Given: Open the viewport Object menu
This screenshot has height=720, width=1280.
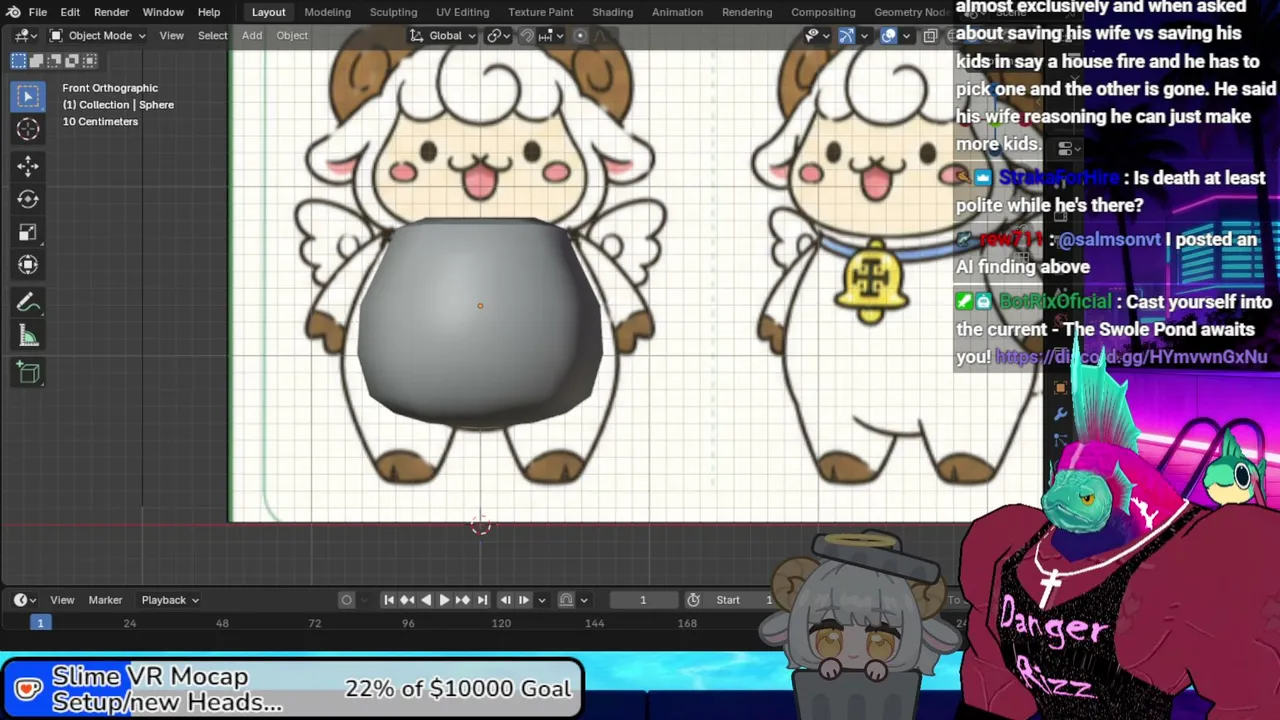Looking at the screenshot, I should [292, 36].
